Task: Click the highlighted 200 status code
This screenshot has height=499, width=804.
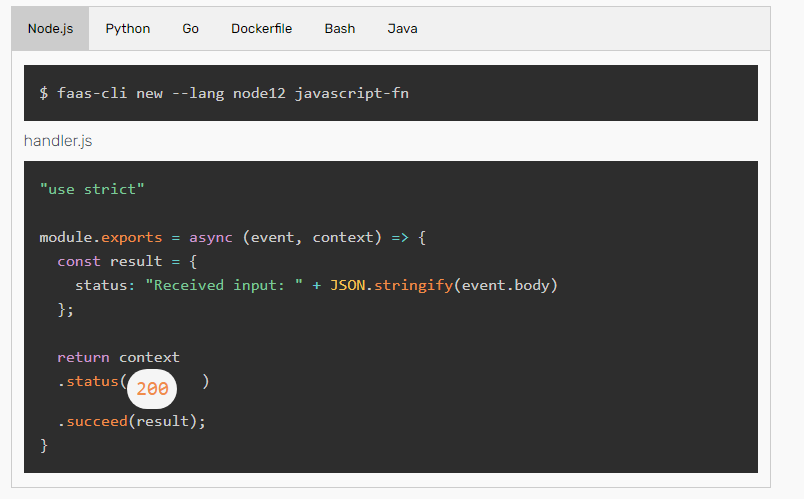Action: 152,389
